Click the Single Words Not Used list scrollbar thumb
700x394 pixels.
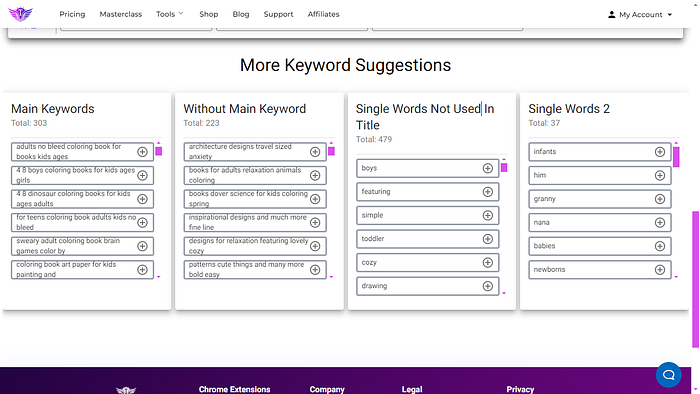[504, 167]
